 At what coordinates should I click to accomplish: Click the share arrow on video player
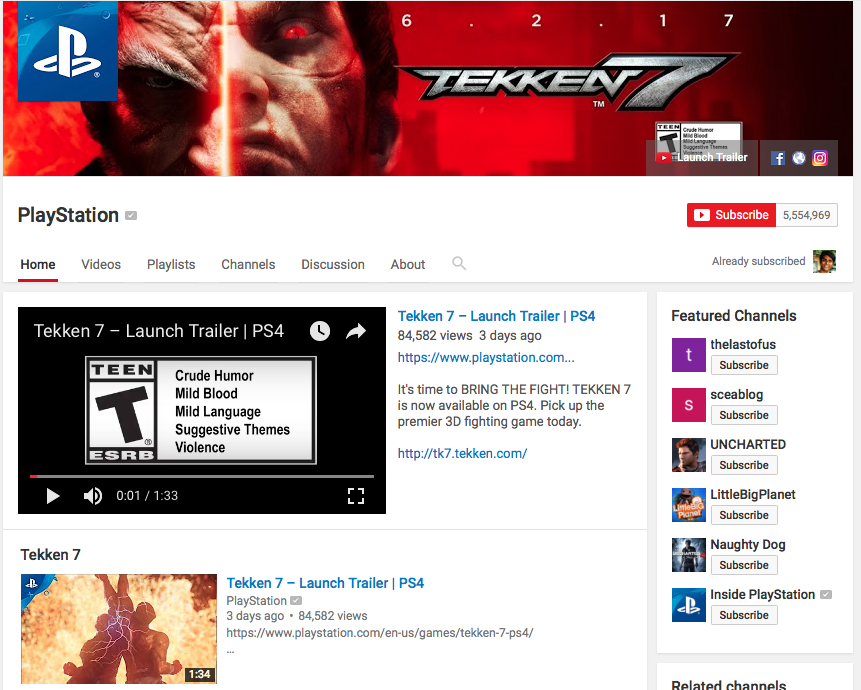click(356, 331)
